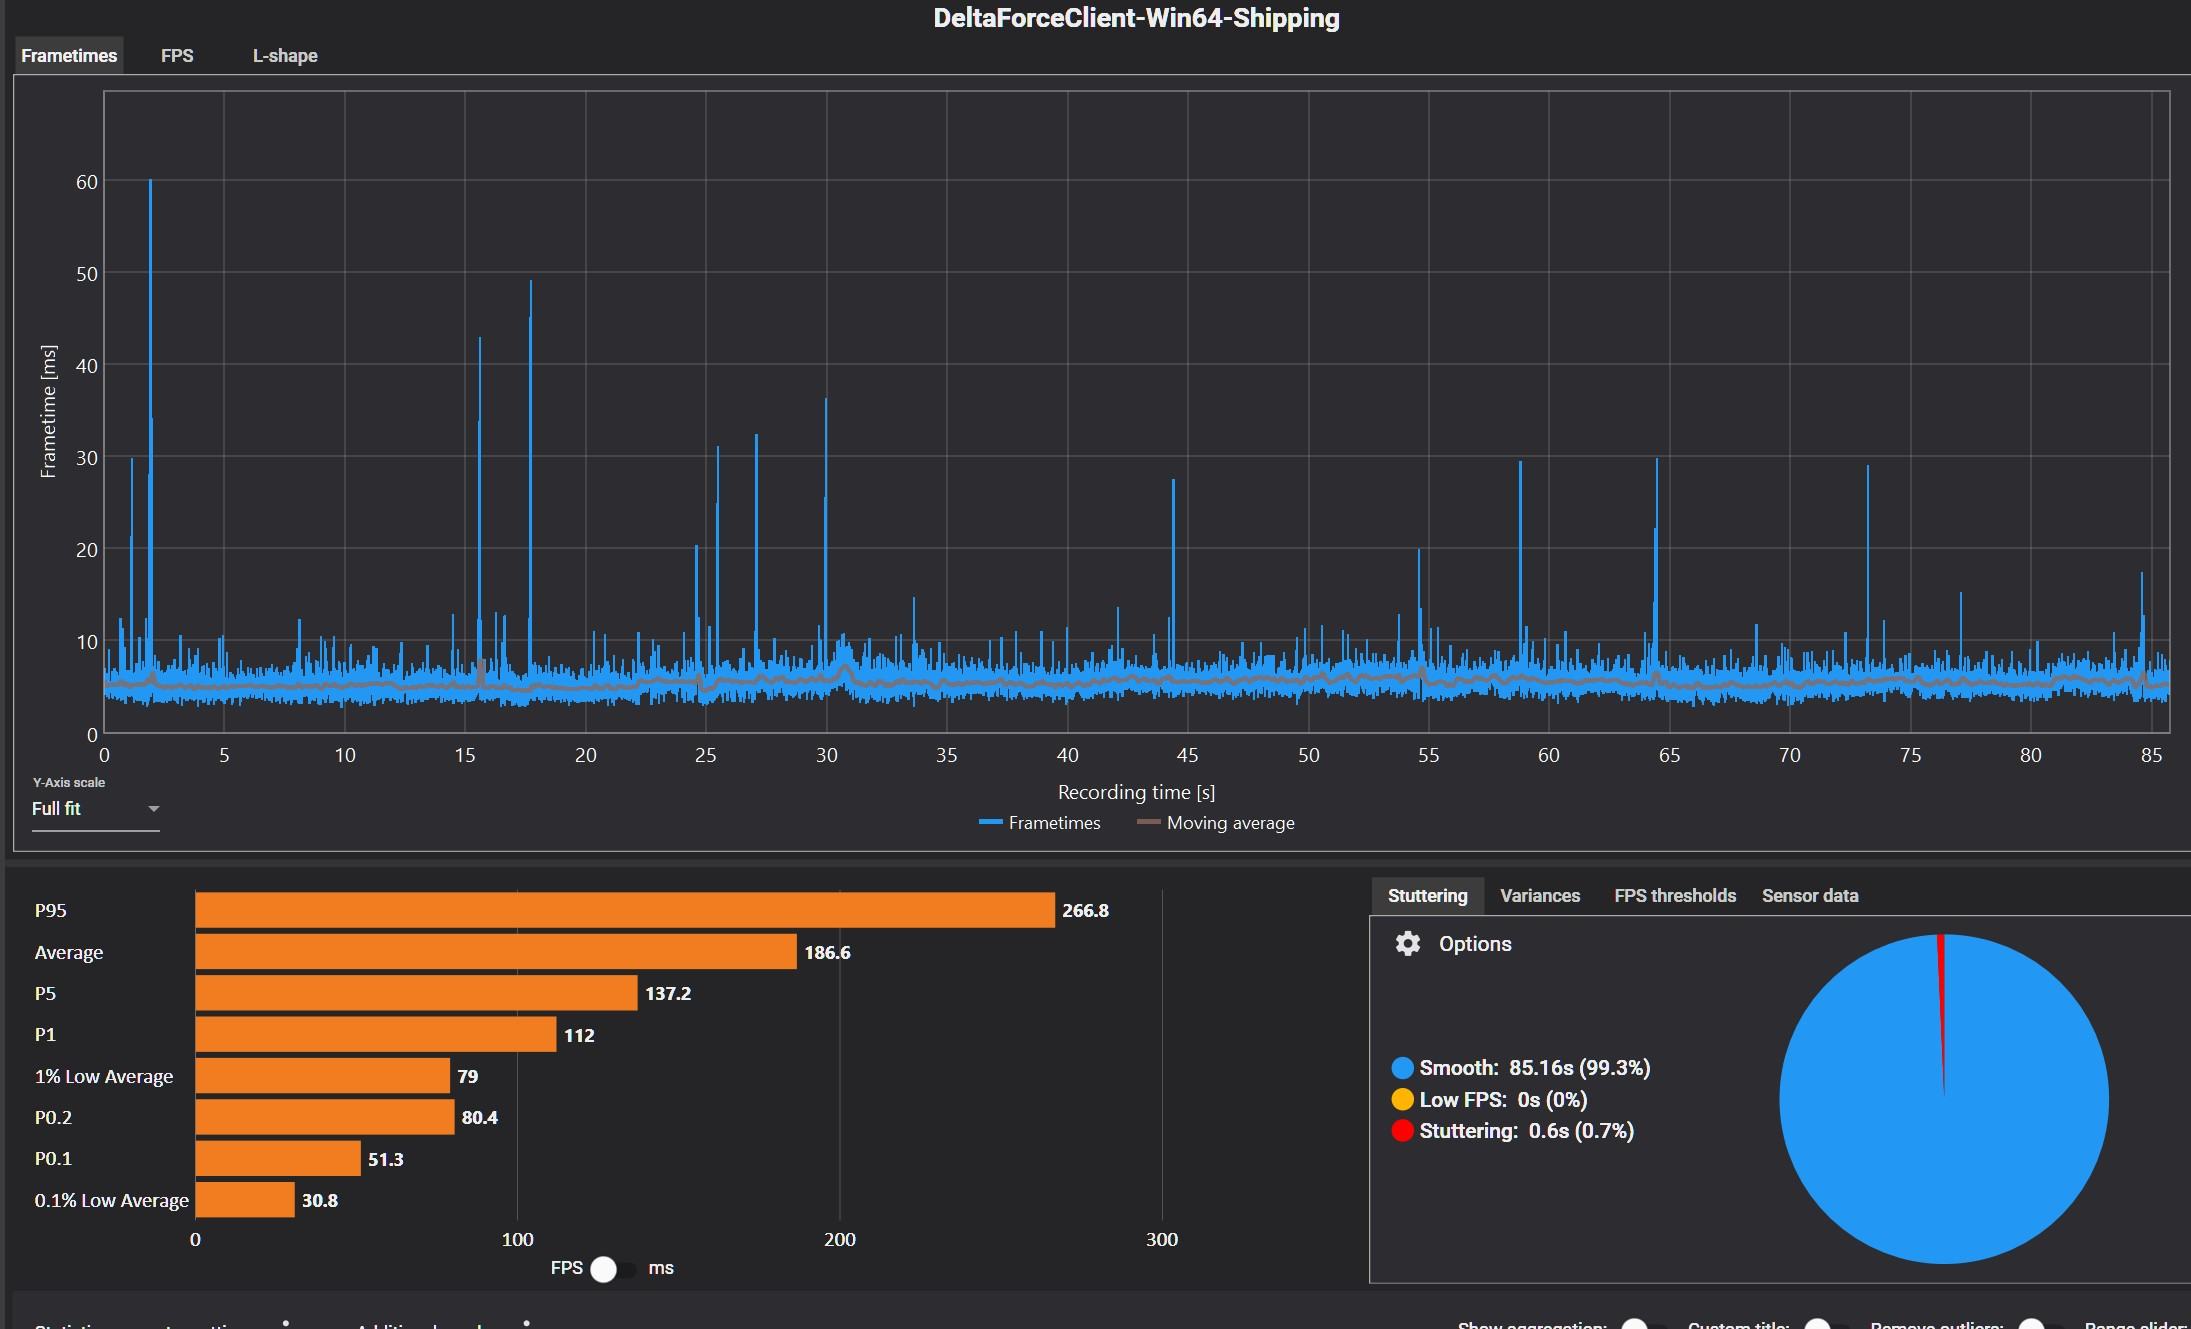
Task: Click the Options gear icon
Action: click(x=1408, y=944)
